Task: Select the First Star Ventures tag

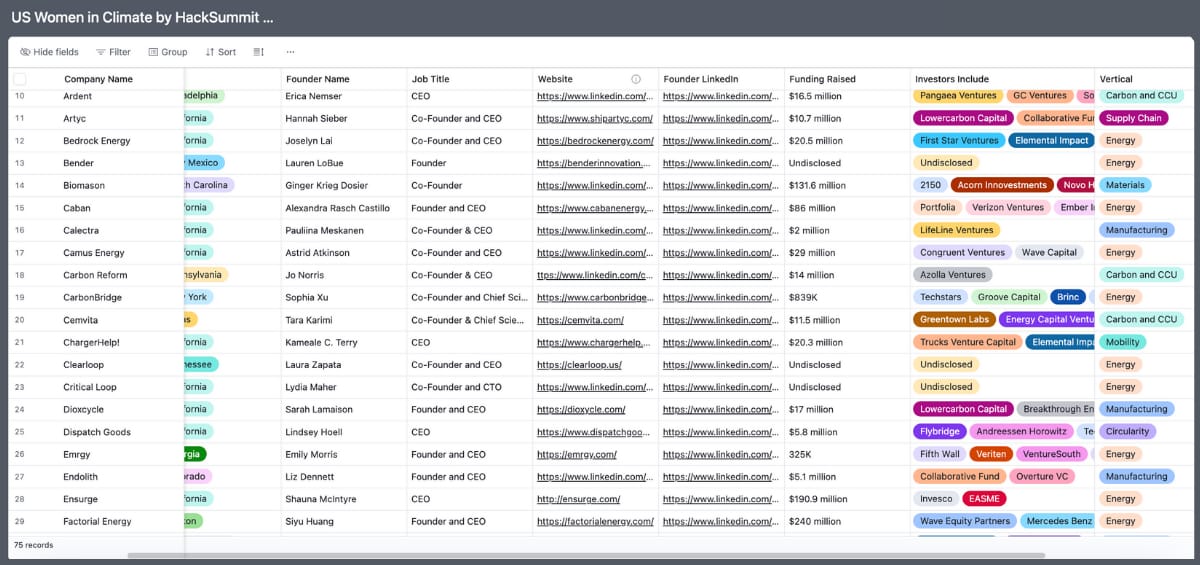Action: tap(959, 141)
